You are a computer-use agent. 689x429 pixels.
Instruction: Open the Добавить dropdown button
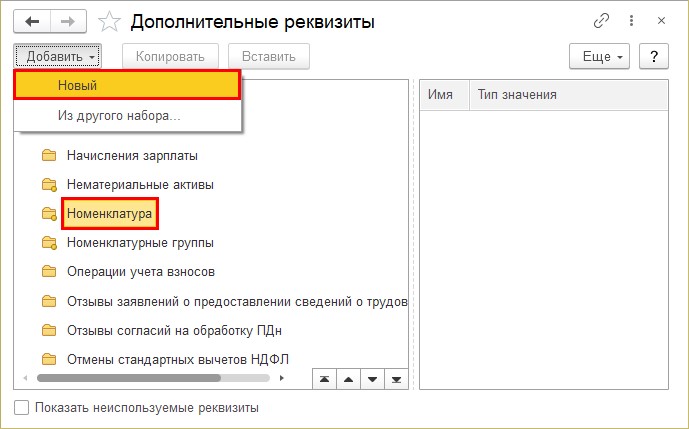pyautogui.click(x=56, y=56)
